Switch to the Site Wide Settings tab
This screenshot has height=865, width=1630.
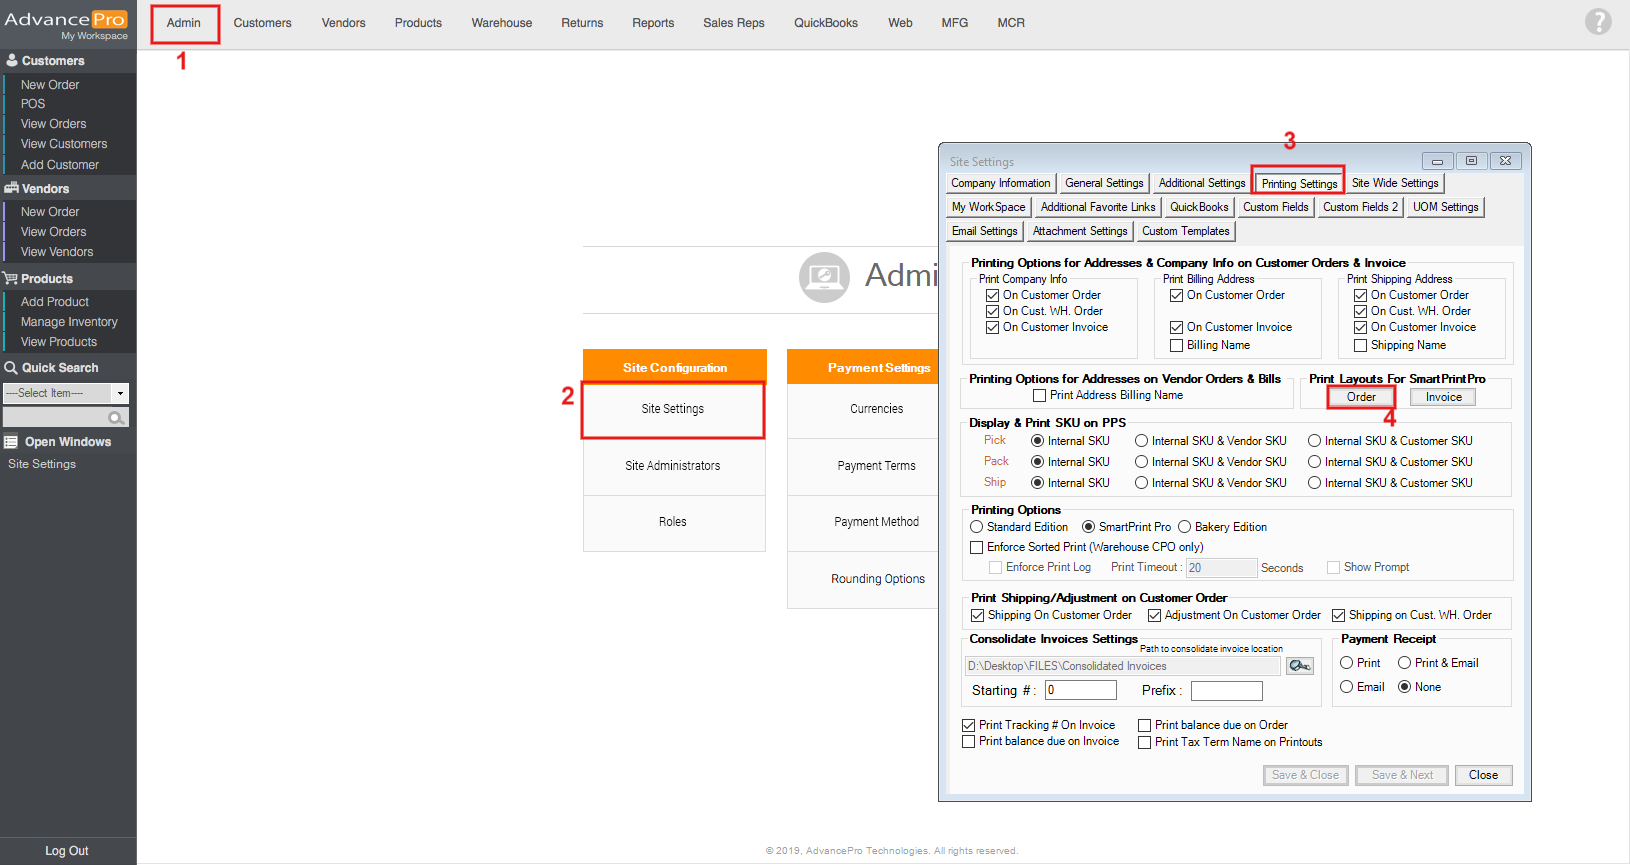point(1394,183)
